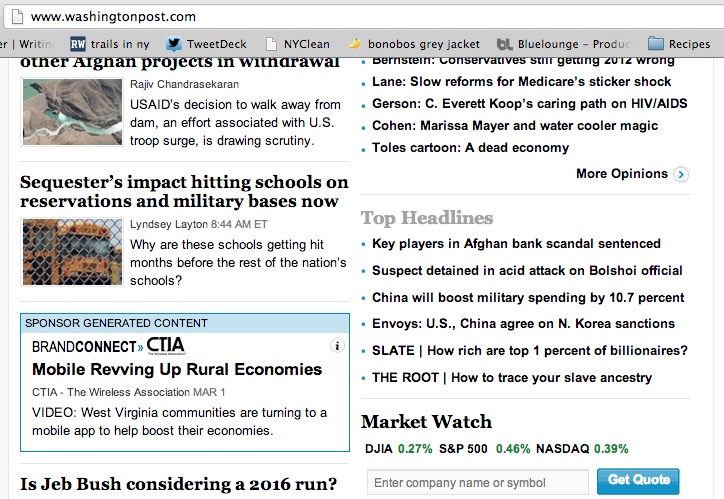Click the Get Quote button

[637, 481]
